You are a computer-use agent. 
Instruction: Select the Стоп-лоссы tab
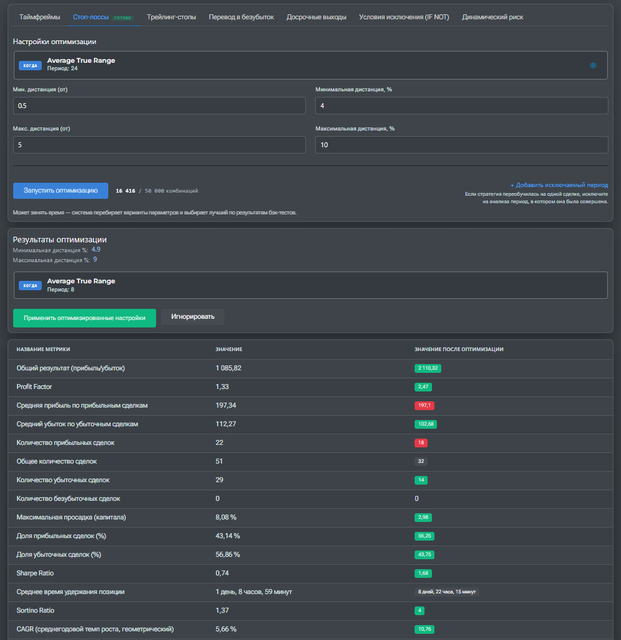[x=103, y=17]
